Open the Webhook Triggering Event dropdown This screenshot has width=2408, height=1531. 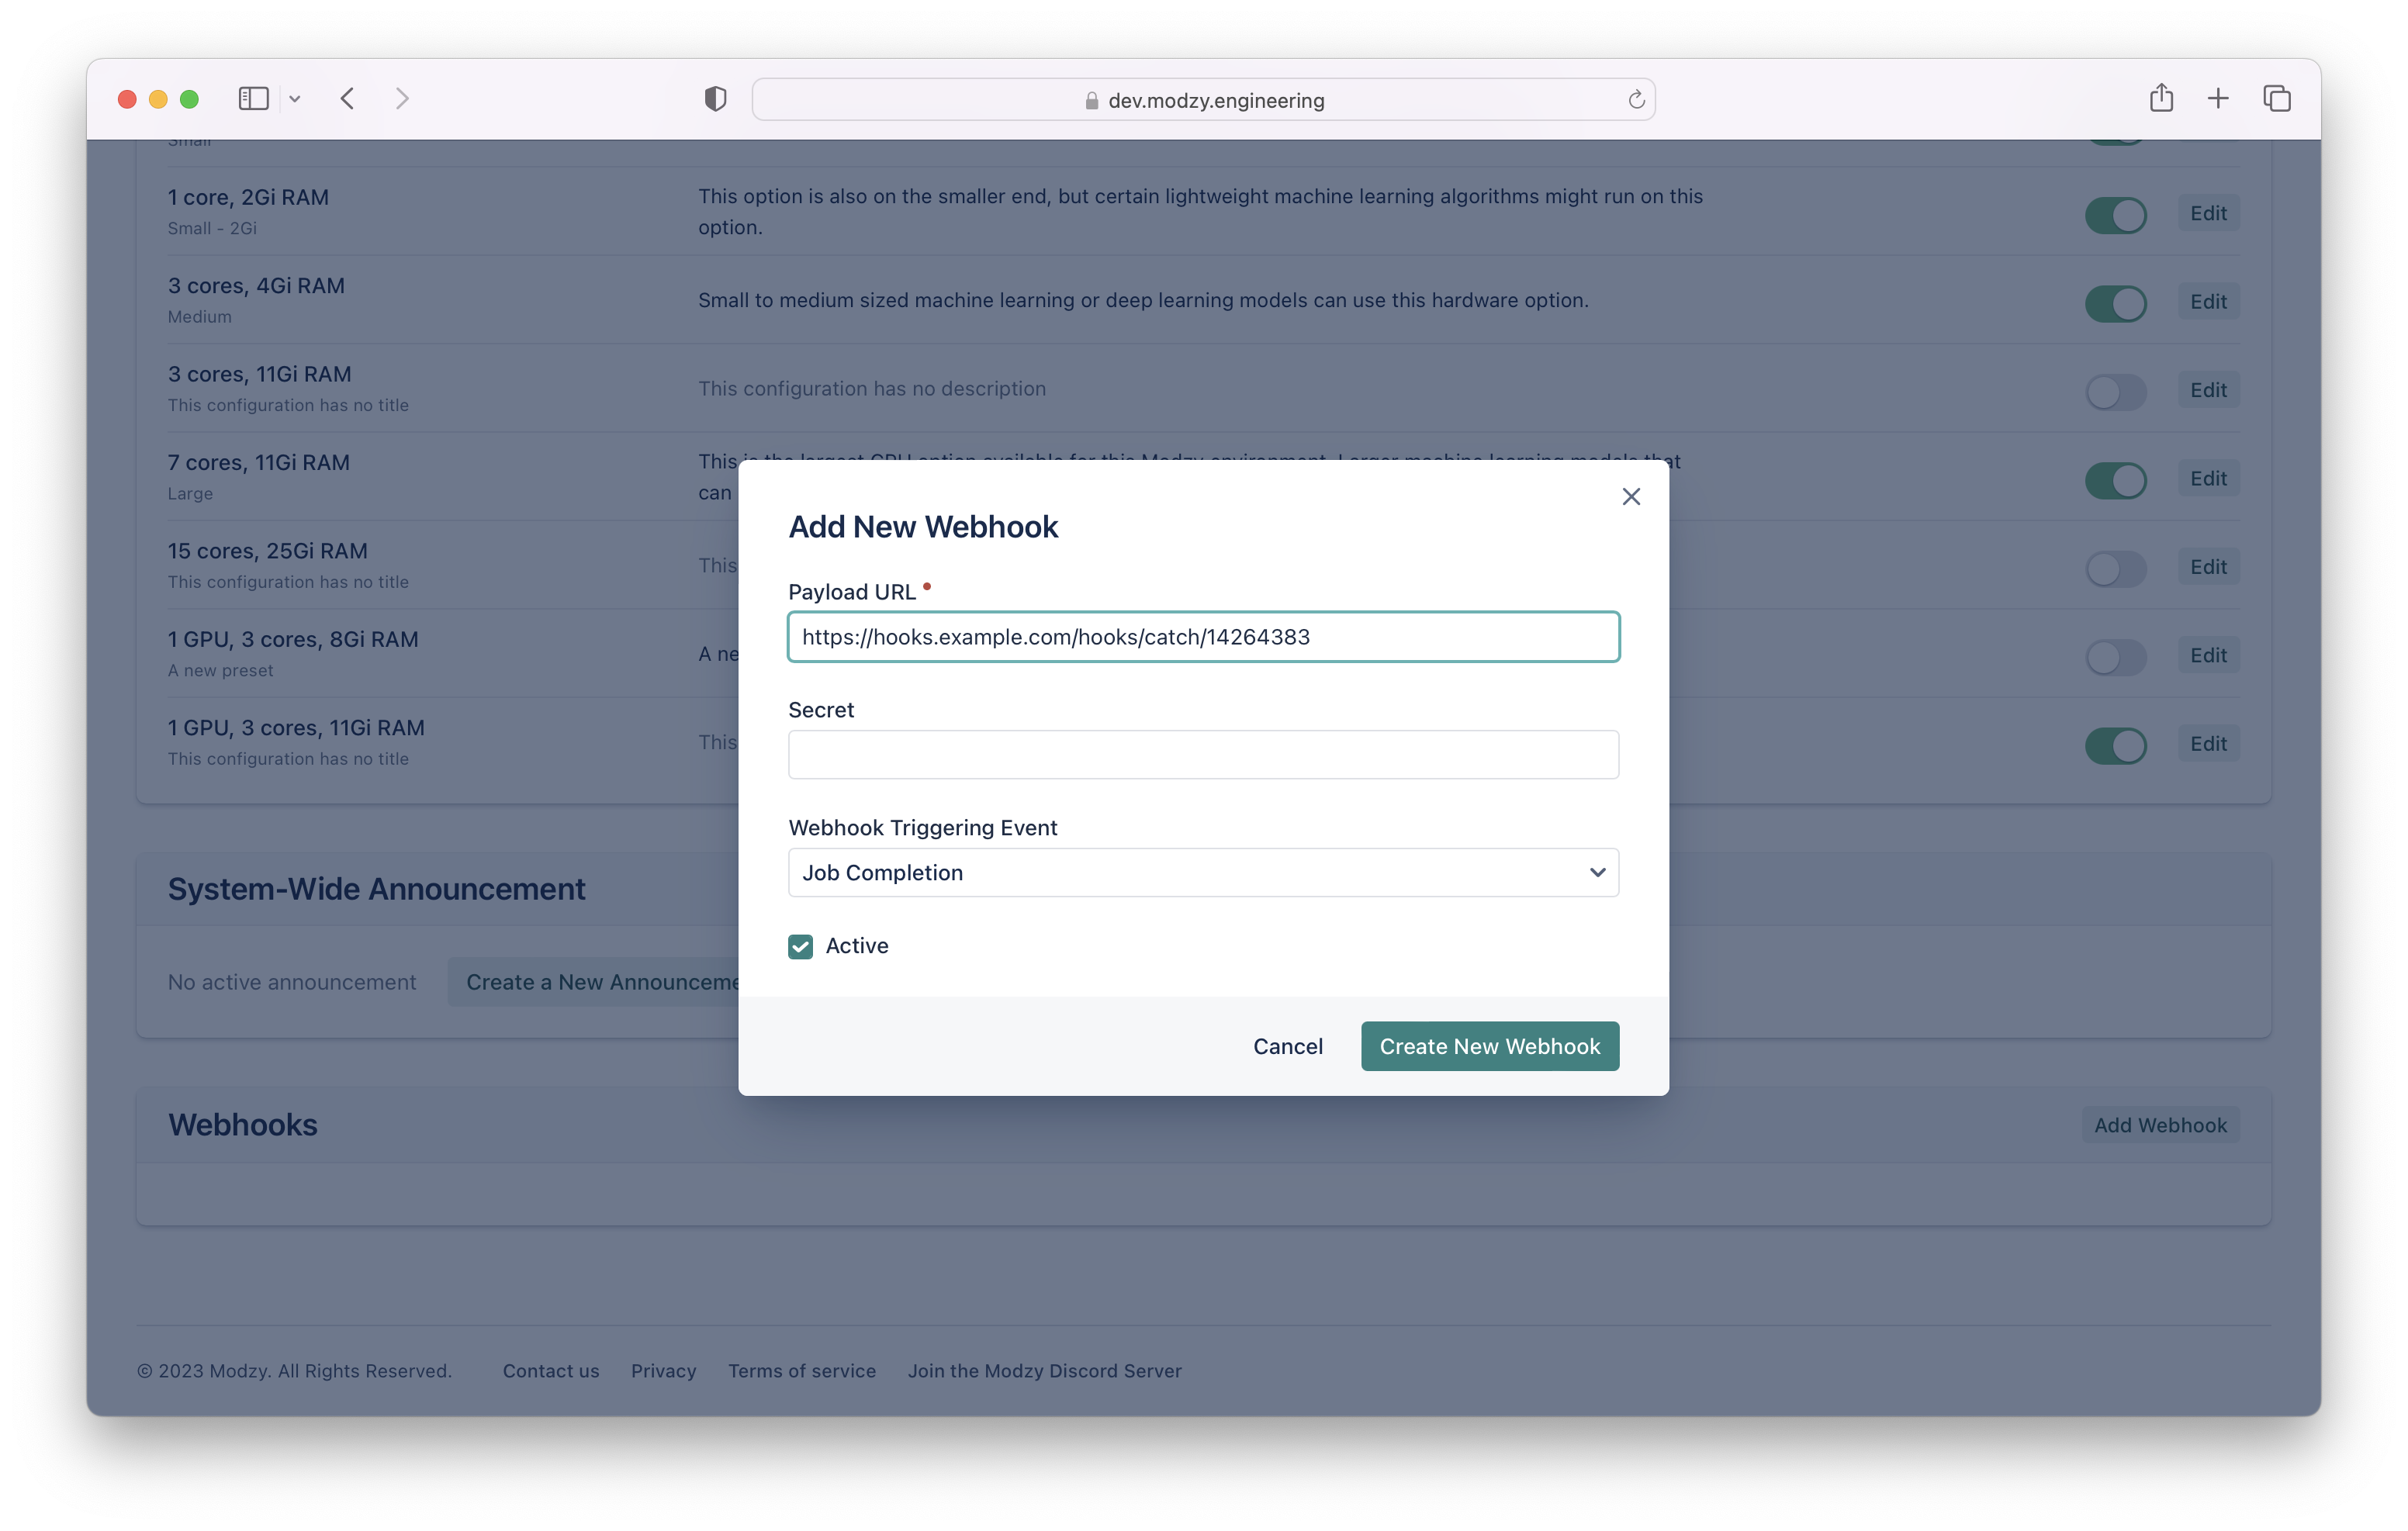(1203, 873)
